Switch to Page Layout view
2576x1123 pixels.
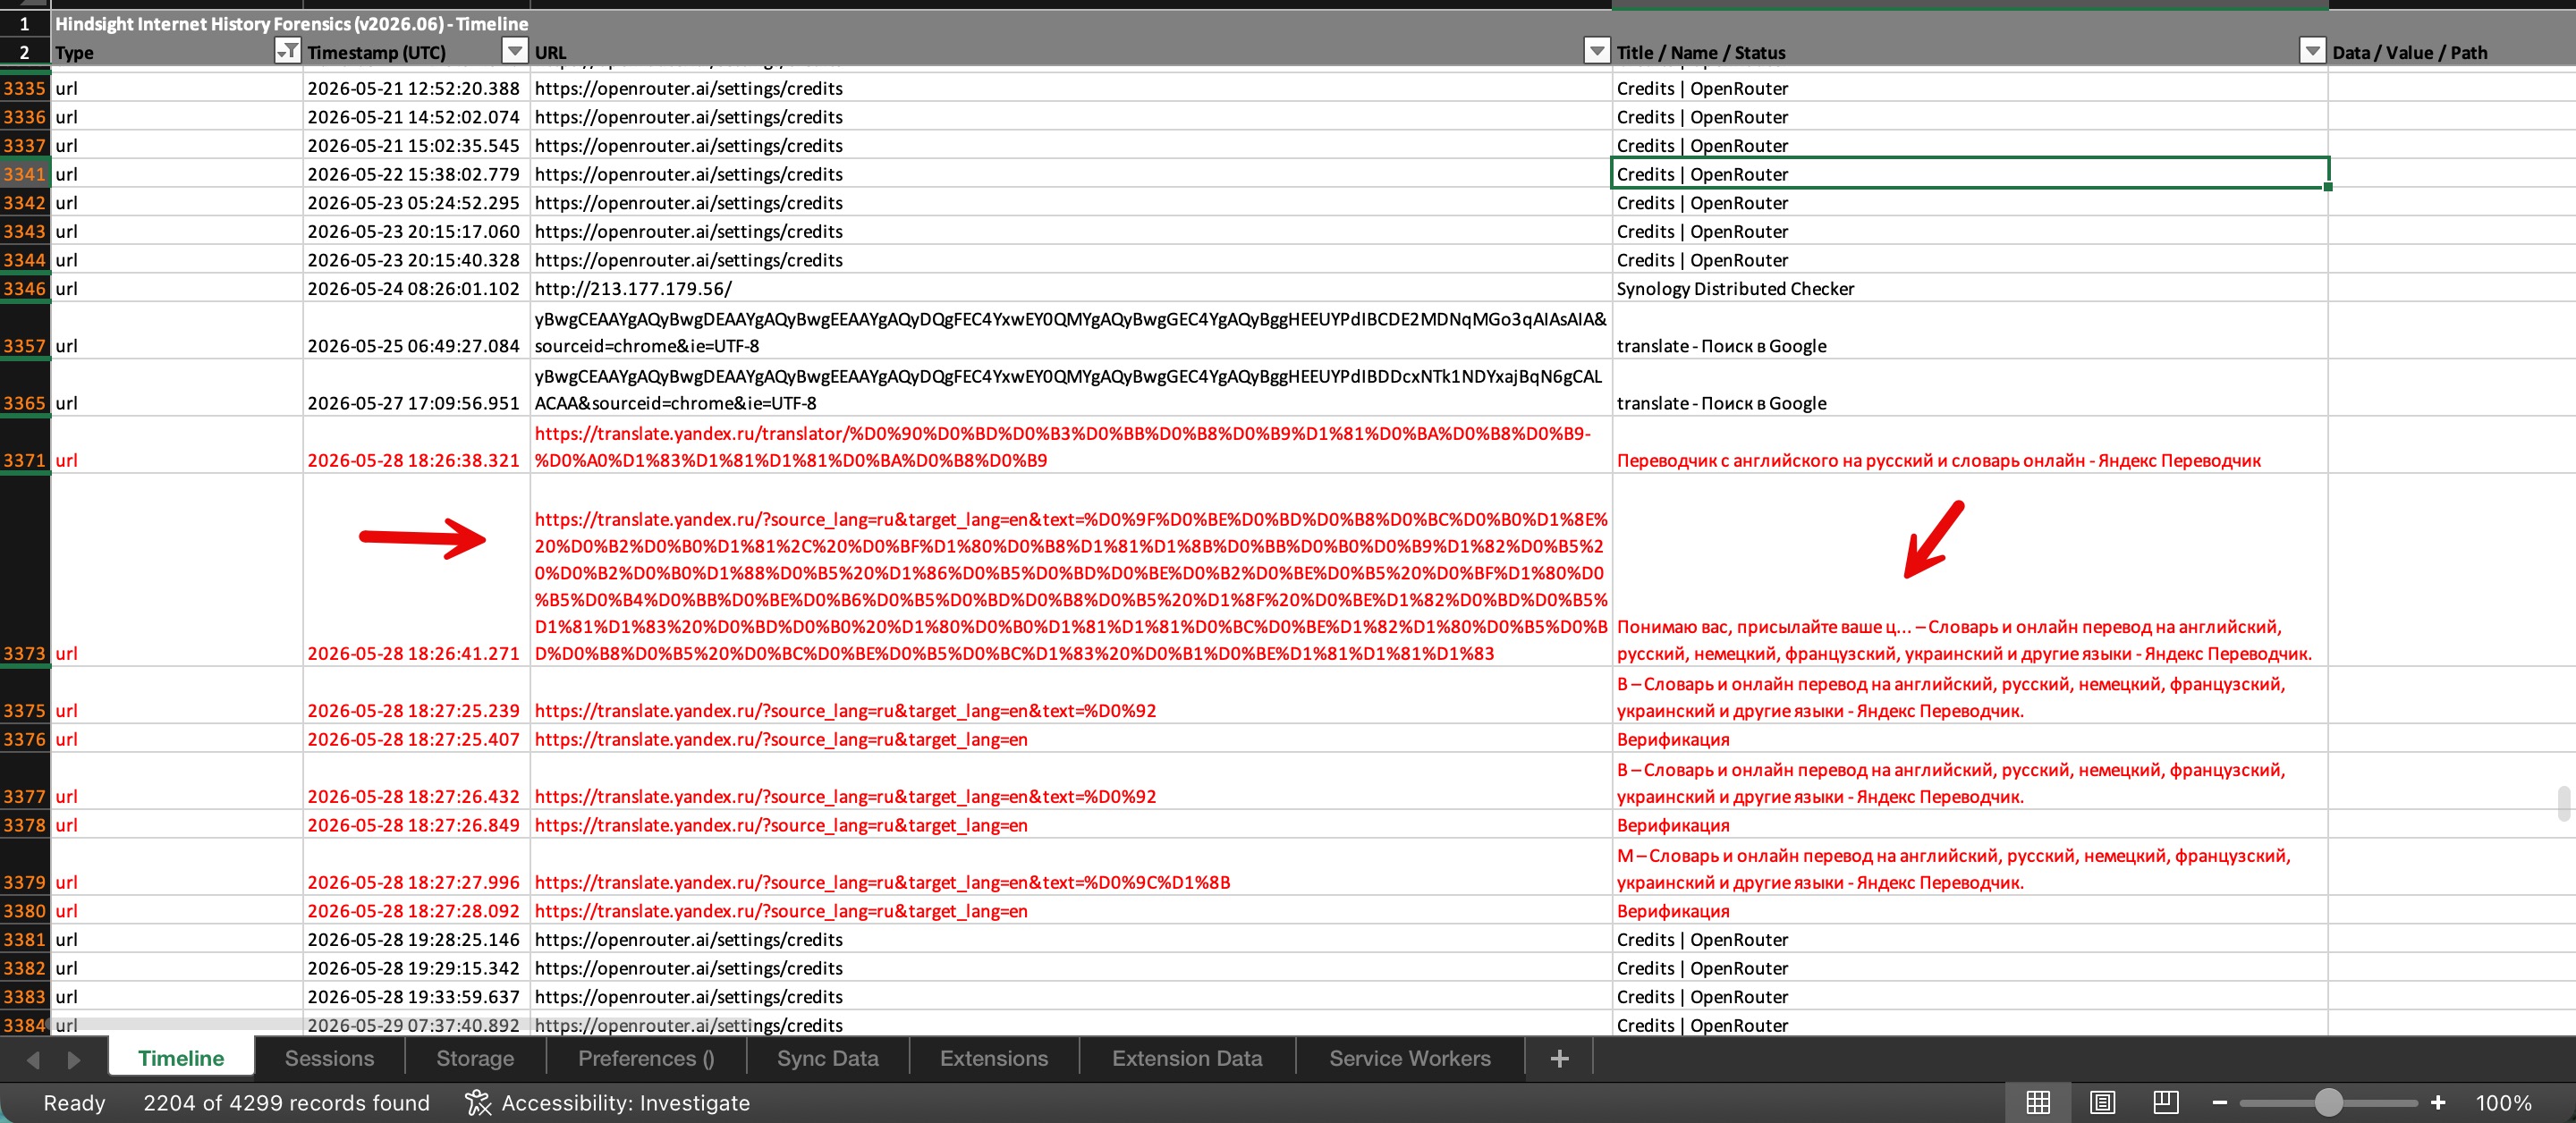(x=2102, y=1102)
